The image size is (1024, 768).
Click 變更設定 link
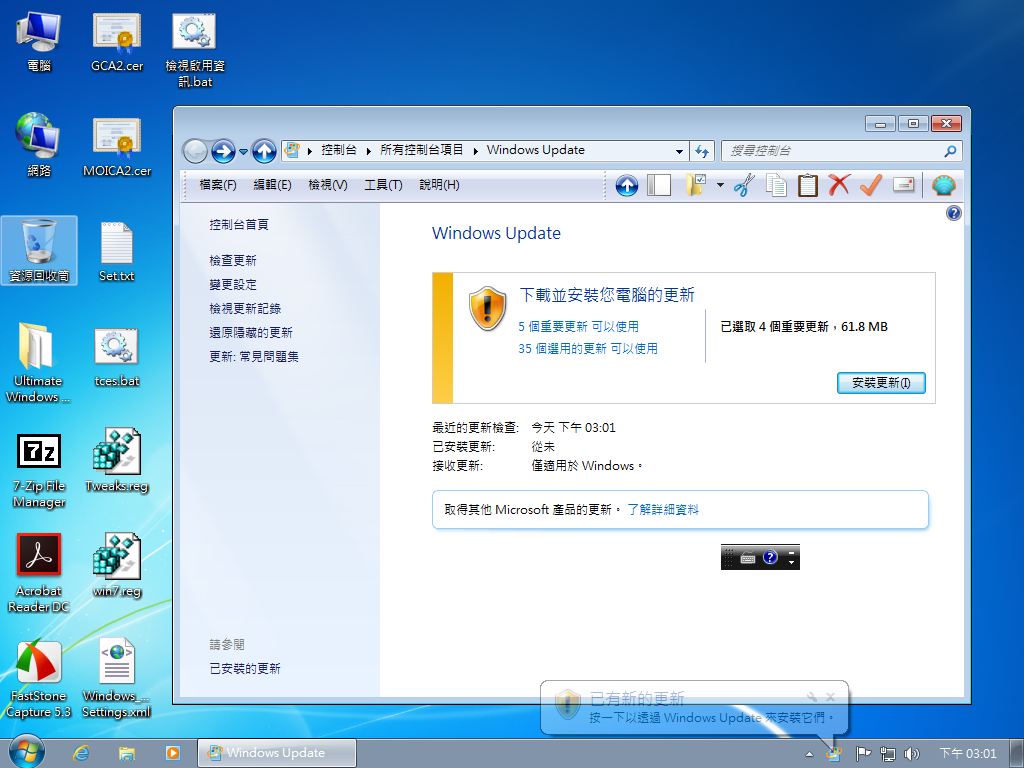(x=232, y=285)
